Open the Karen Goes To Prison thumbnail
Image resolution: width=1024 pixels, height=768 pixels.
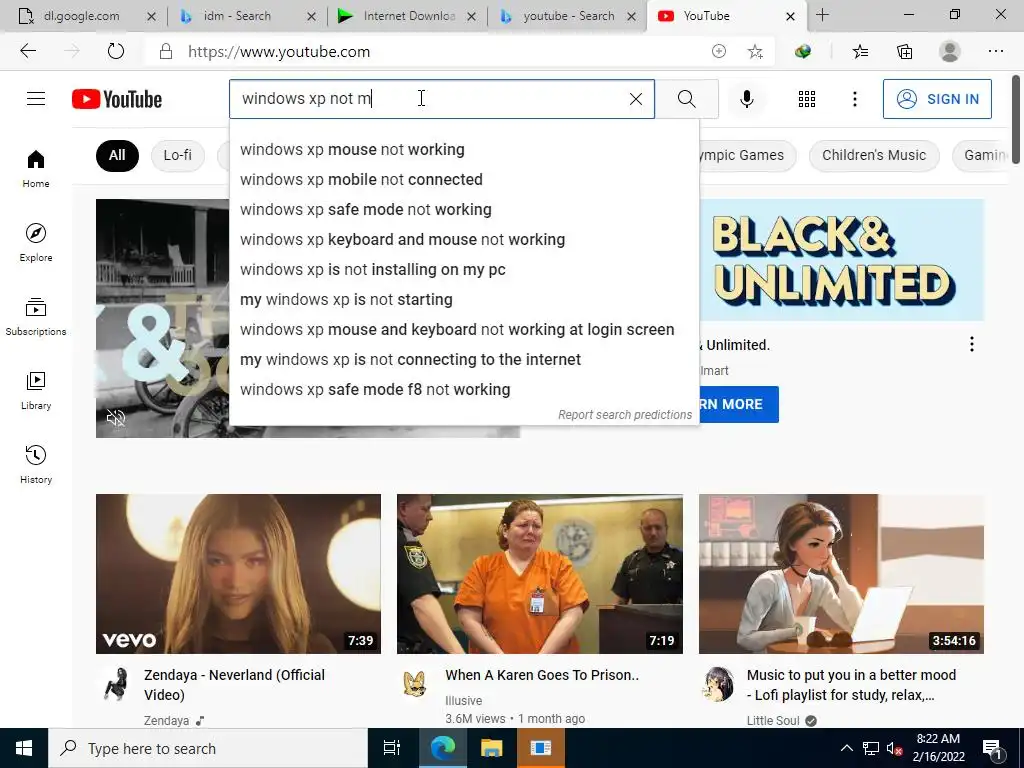tap(540, 574)
